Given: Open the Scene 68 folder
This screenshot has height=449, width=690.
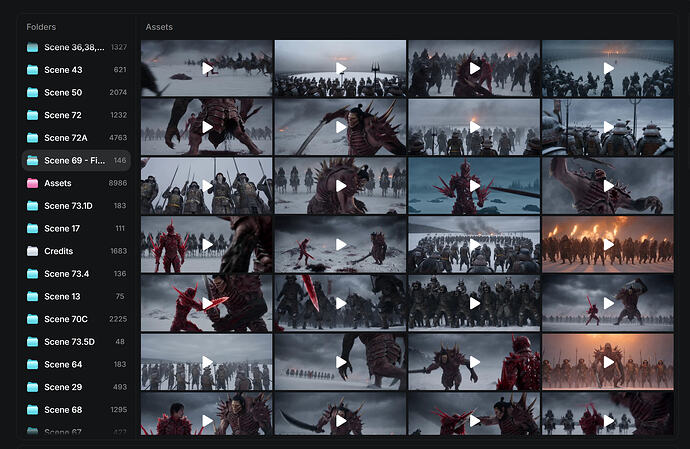Looking at the screenshot, I should click(x=76, y=410).
